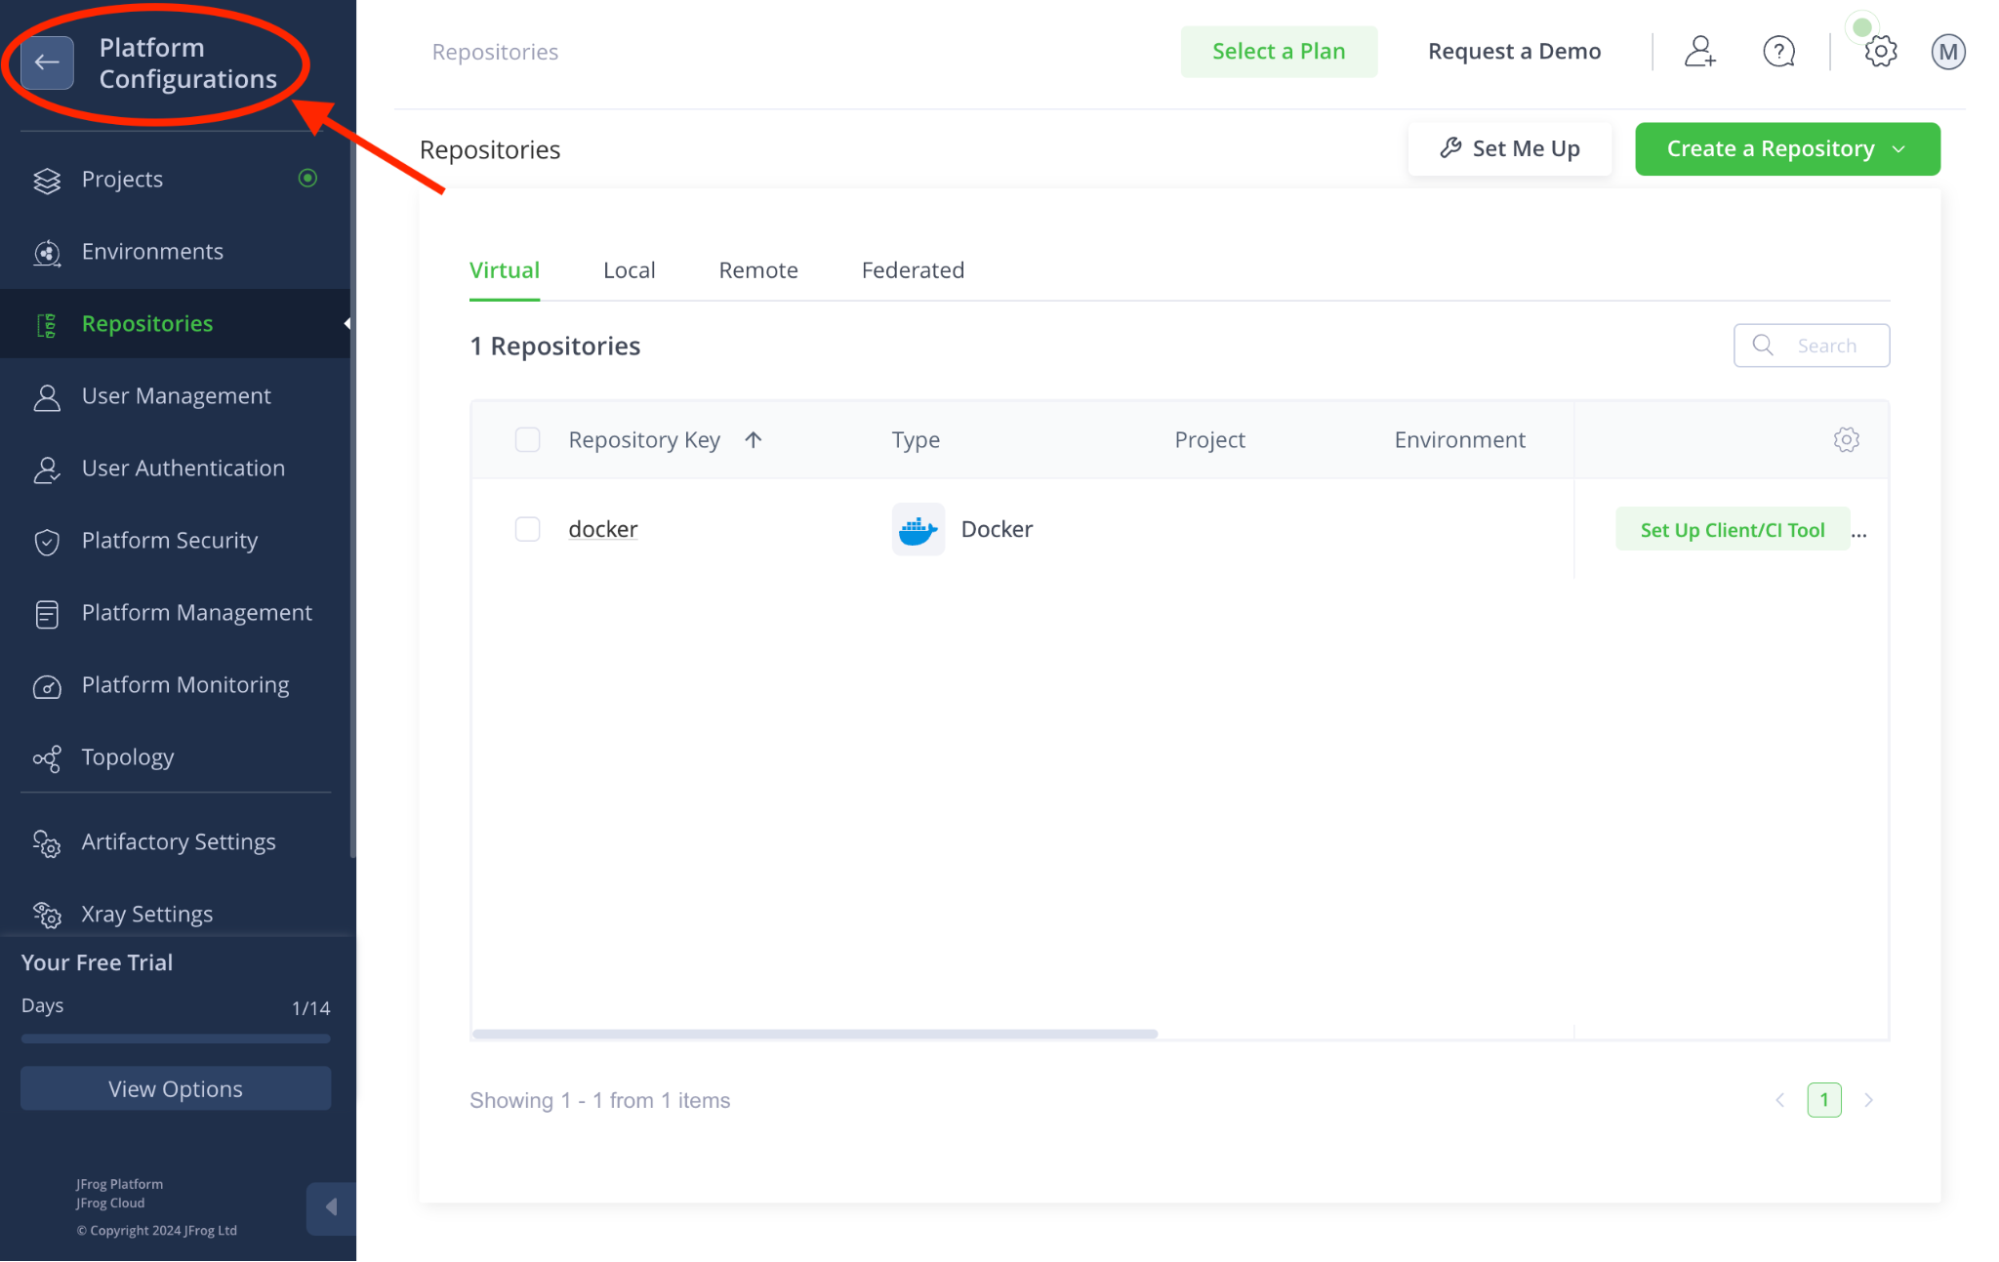Expand the Create a Repository dropdown
Screen dimensions: 1999x1262
[1899, 148]
